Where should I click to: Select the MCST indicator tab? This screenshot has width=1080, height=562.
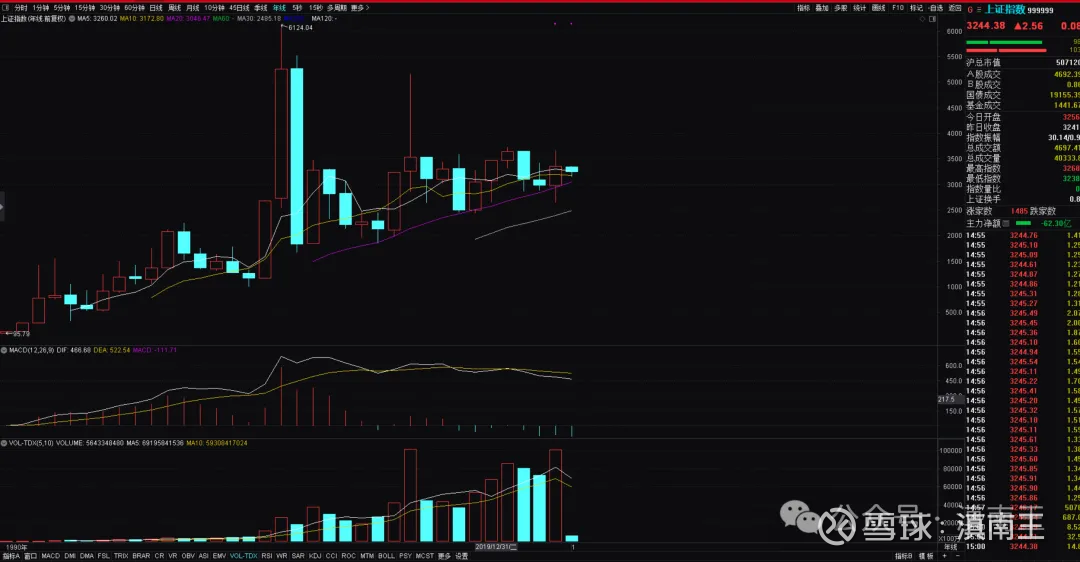425,556
